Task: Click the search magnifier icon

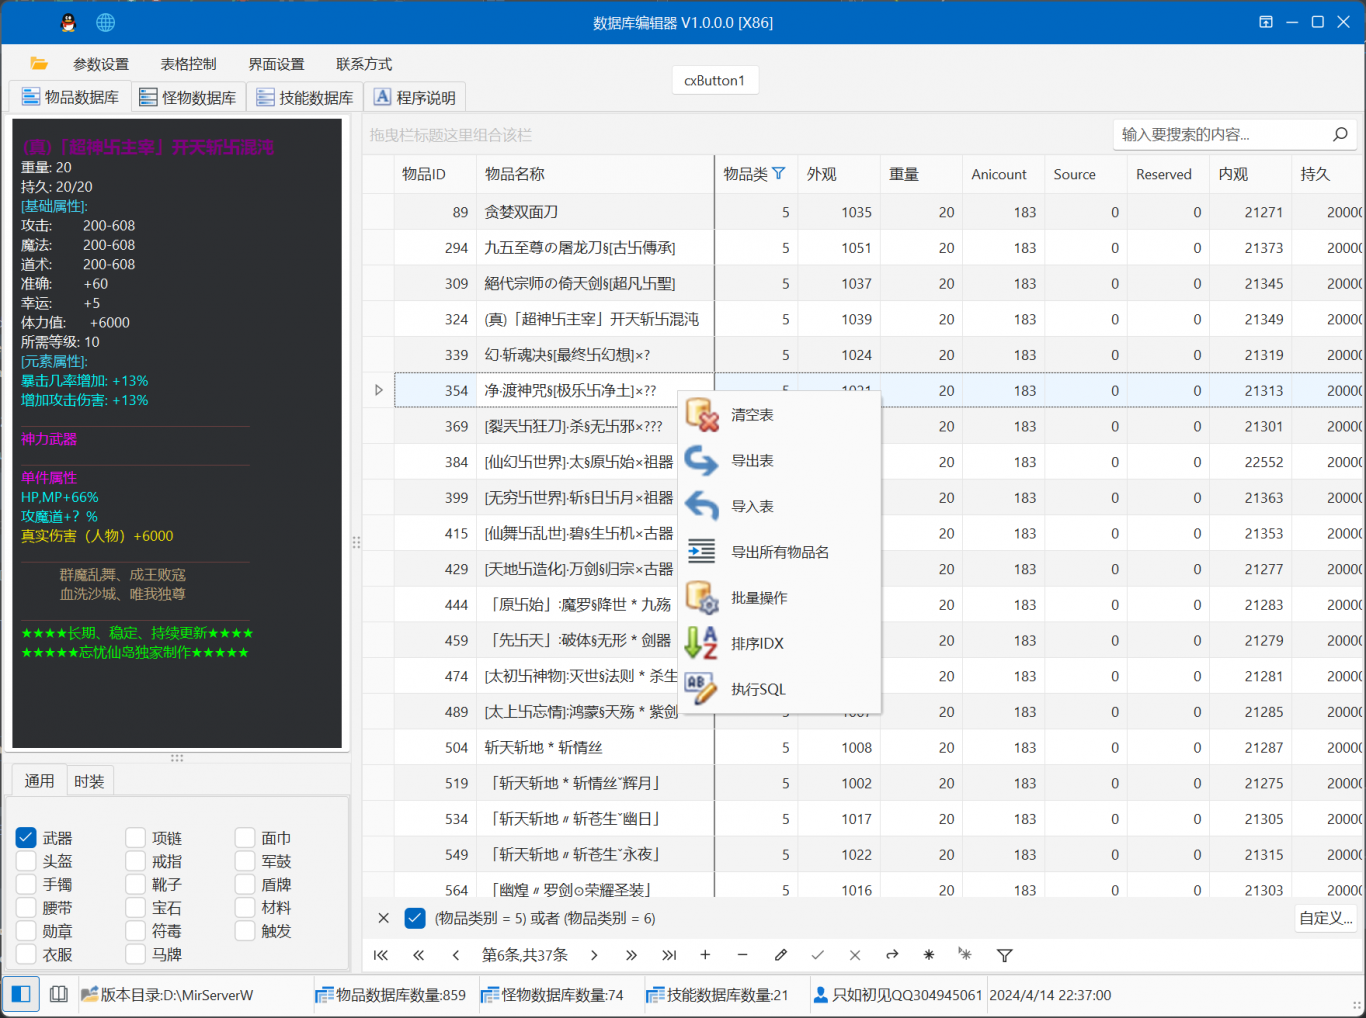Action: click(x=1340, y=134)
